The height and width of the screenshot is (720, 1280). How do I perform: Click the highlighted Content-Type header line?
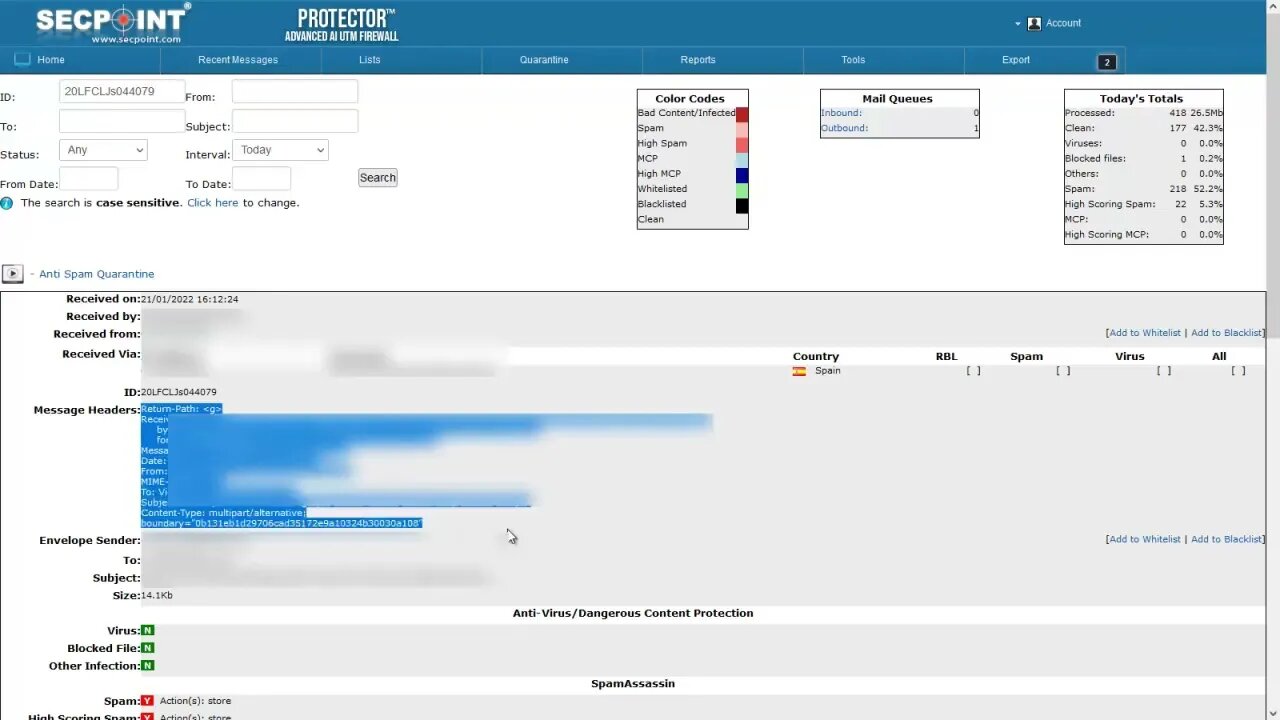pyautogui.click(x=224, y=513)
